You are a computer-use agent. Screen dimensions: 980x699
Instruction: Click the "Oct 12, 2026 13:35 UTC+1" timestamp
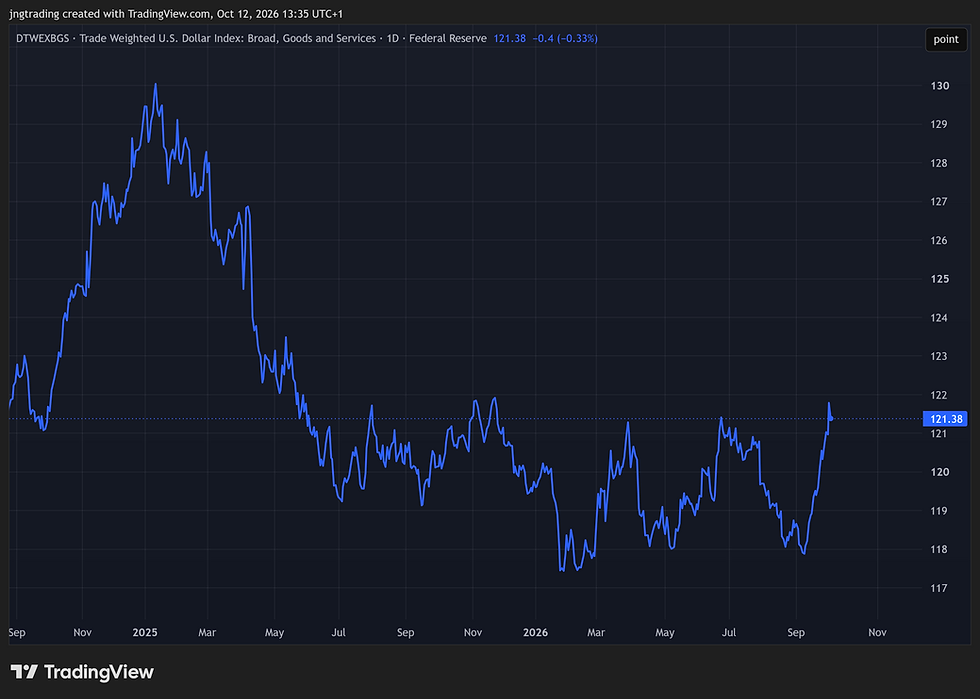coord(279,14)
